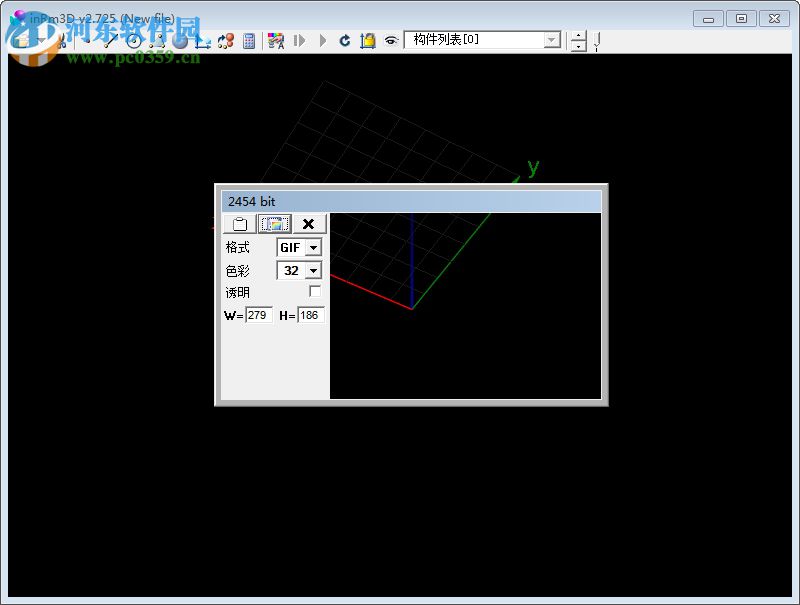Copy image to clipboard in the capture dialog

(239, 224)
